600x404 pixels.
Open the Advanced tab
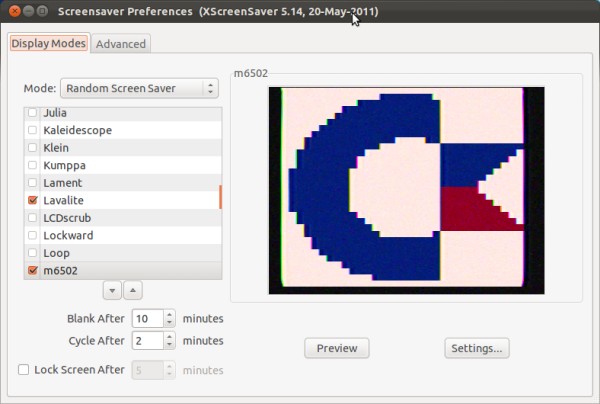pyautogui.click(x=121, y=44)
